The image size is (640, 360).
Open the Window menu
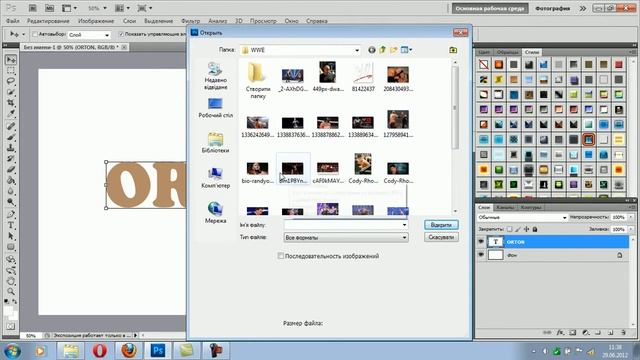(291, 21)
